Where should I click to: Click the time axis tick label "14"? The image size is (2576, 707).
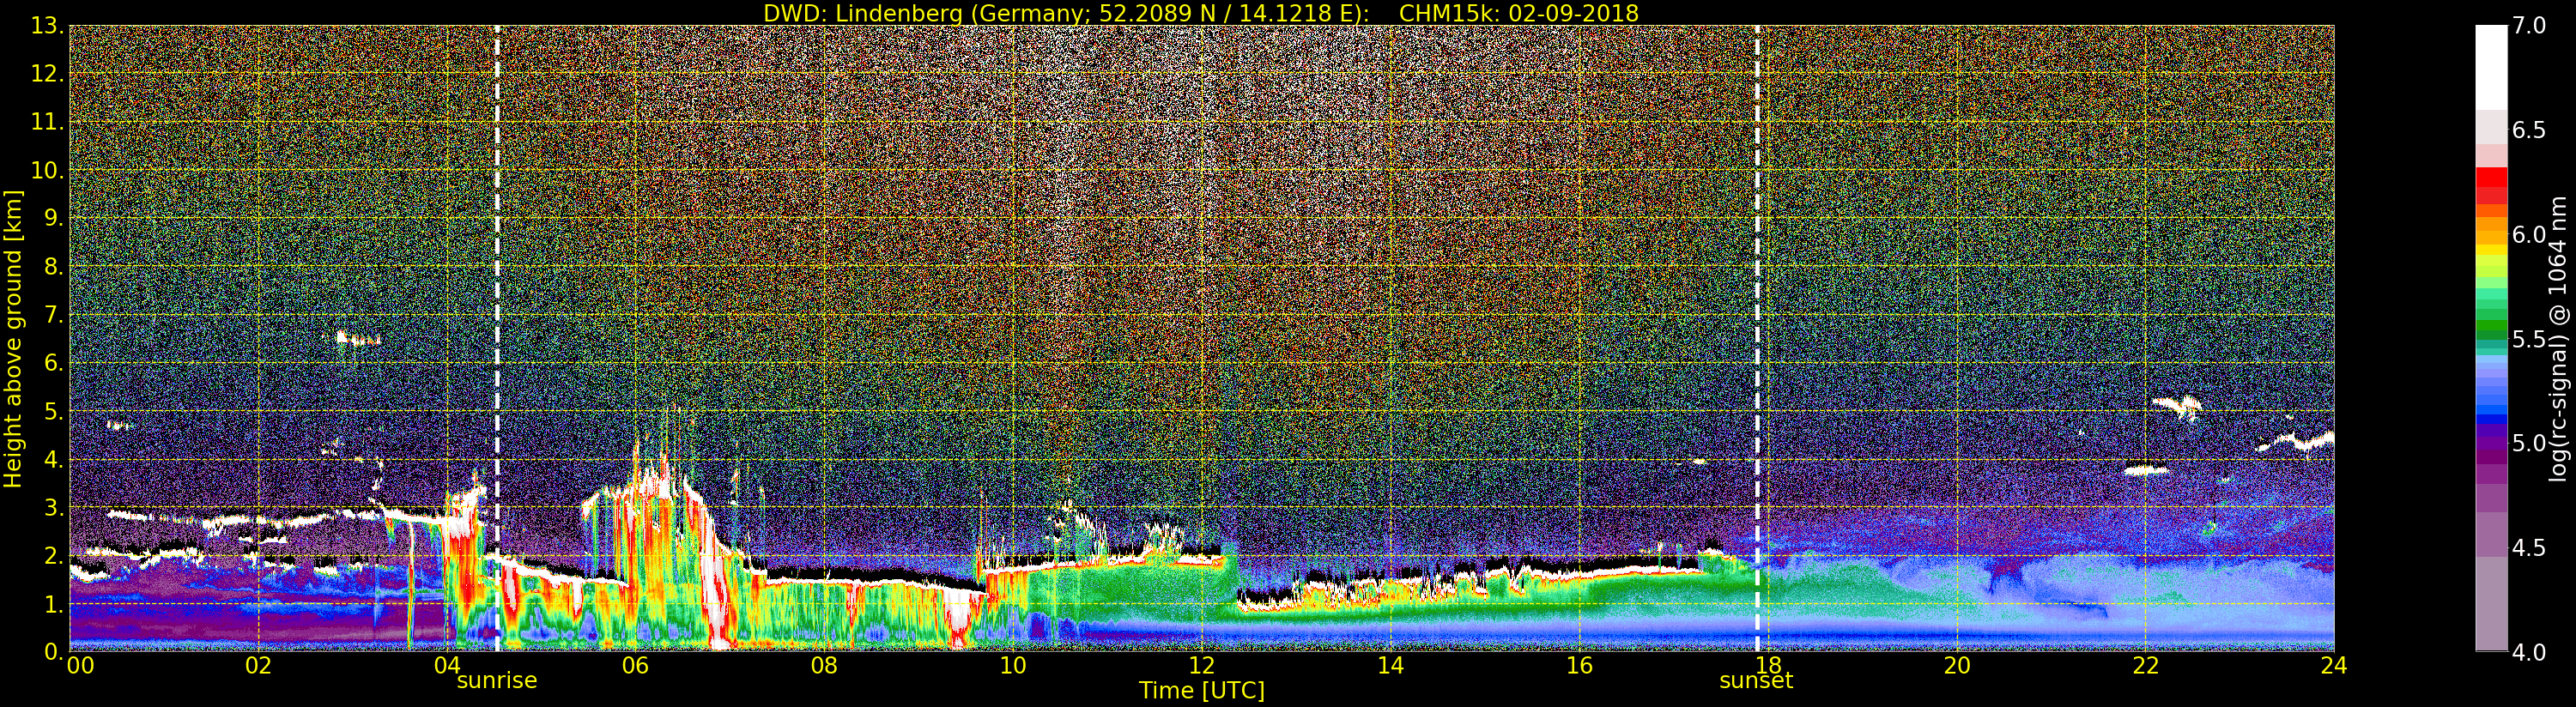pos(1390,666)
